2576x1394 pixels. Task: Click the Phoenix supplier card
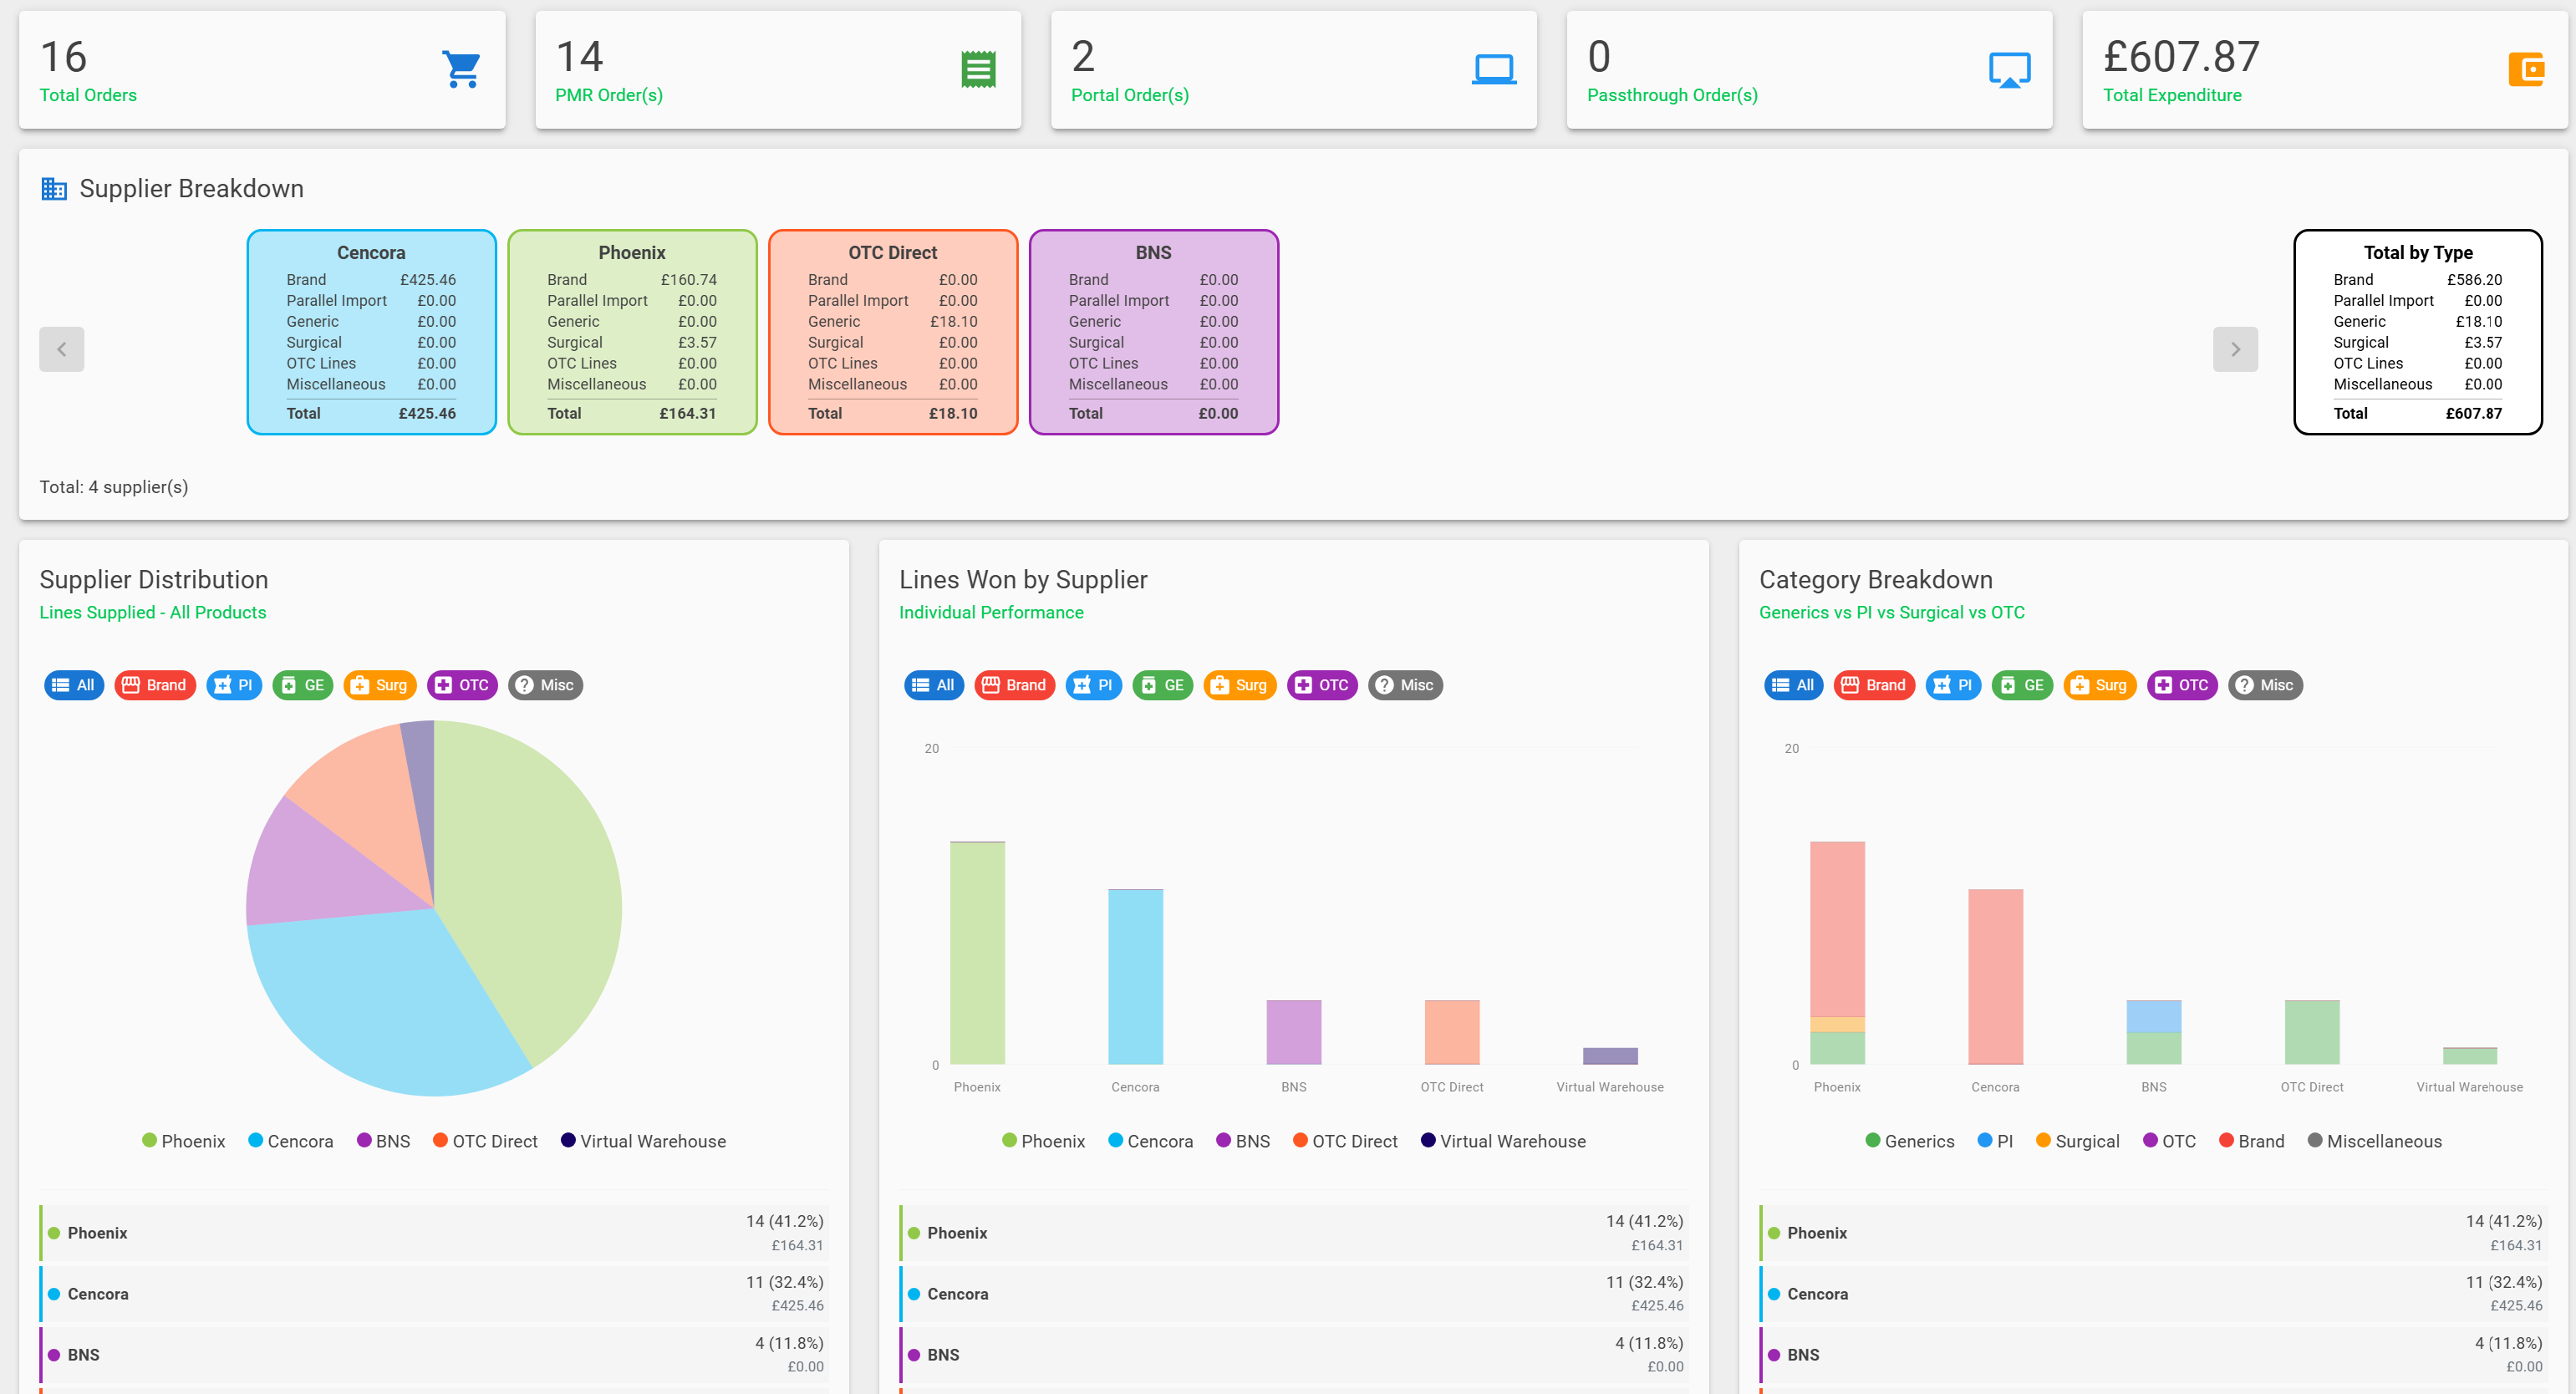(632, 332)
